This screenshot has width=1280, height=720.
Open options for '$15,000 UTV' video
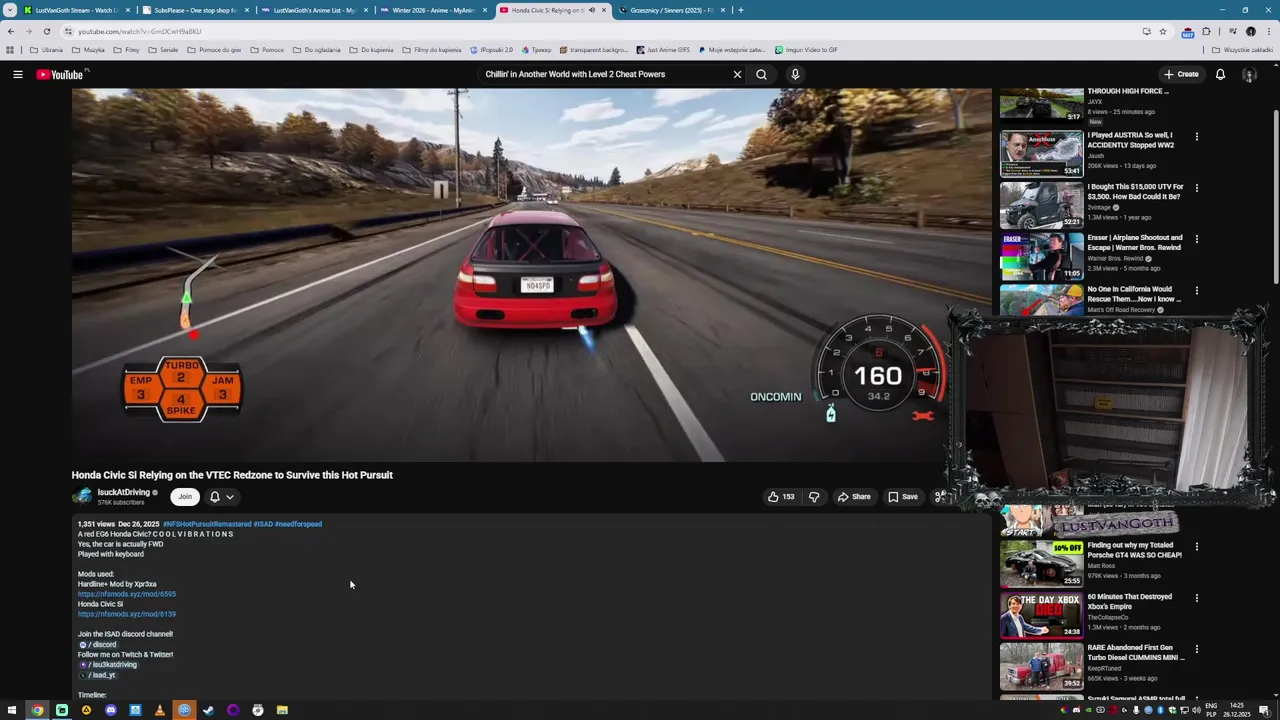1196,188
